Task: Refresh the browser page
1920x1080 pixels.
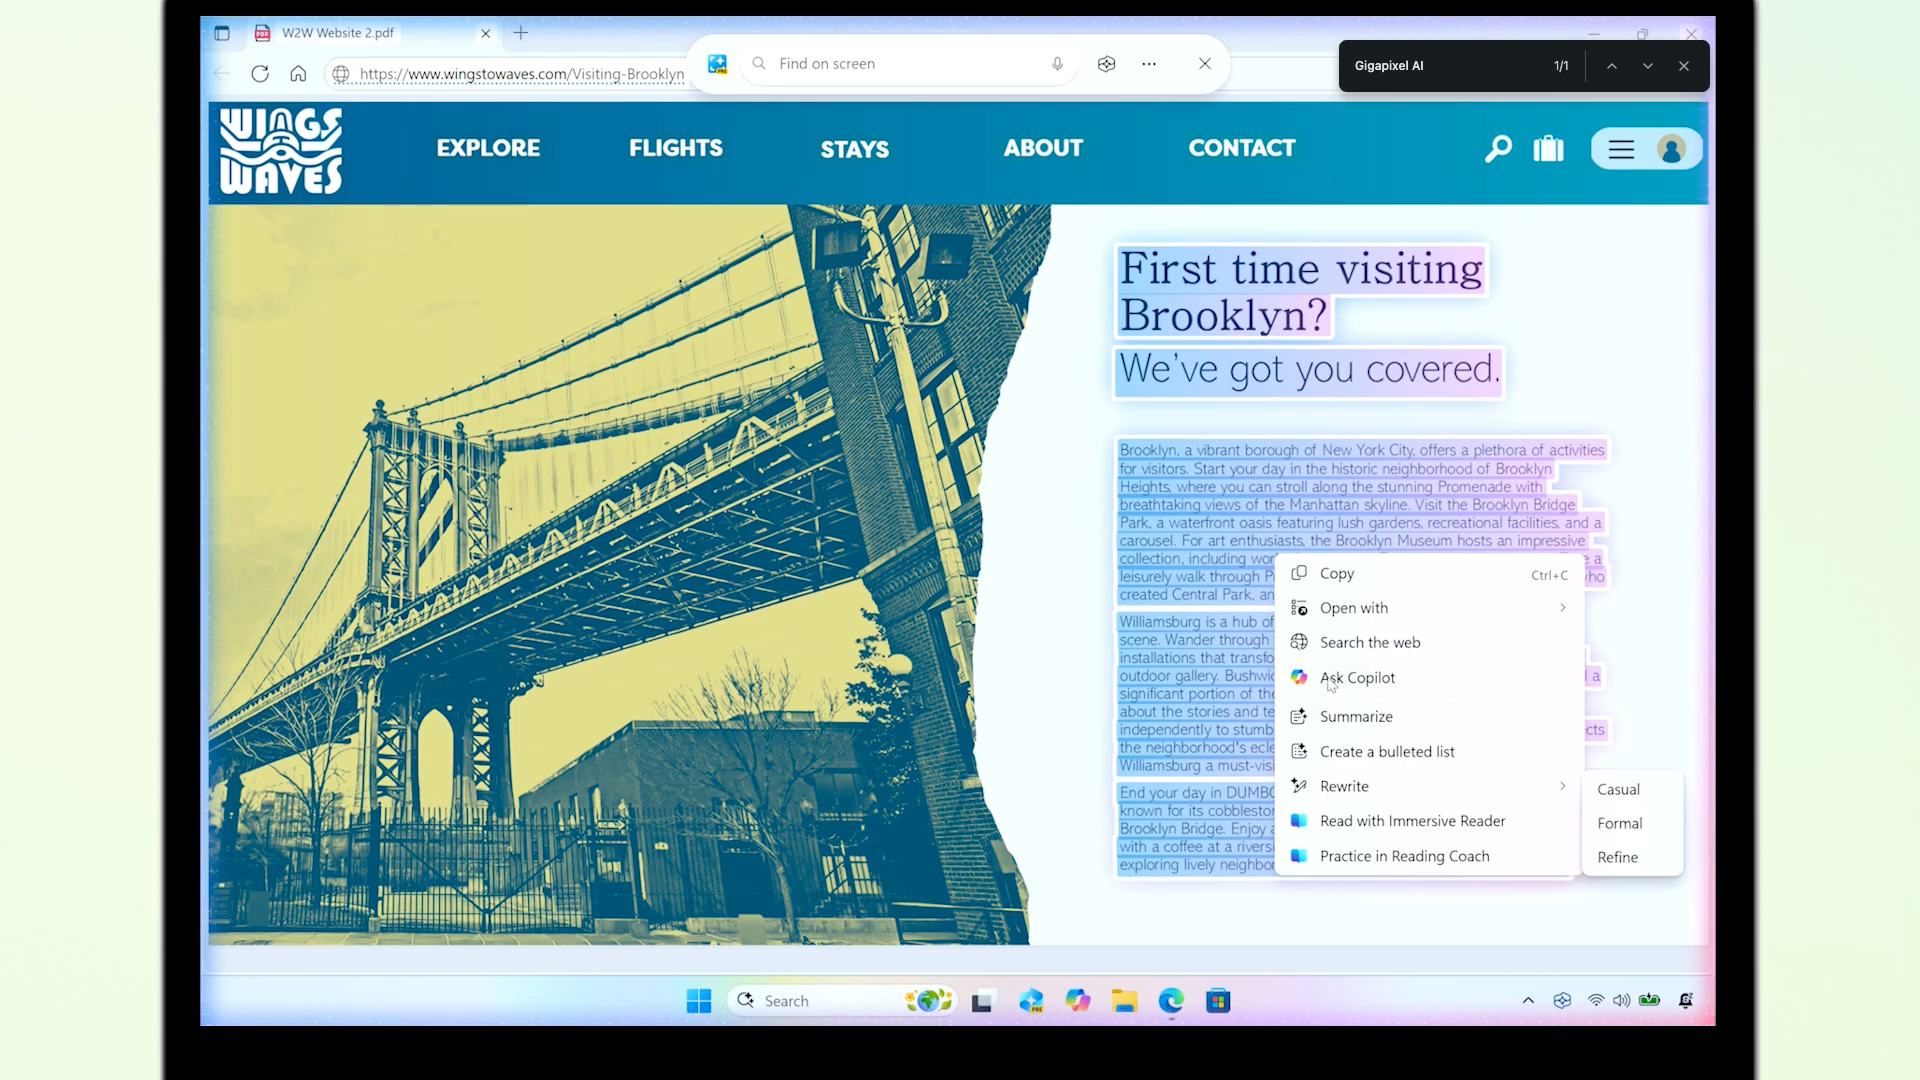Action: [260, 74]
